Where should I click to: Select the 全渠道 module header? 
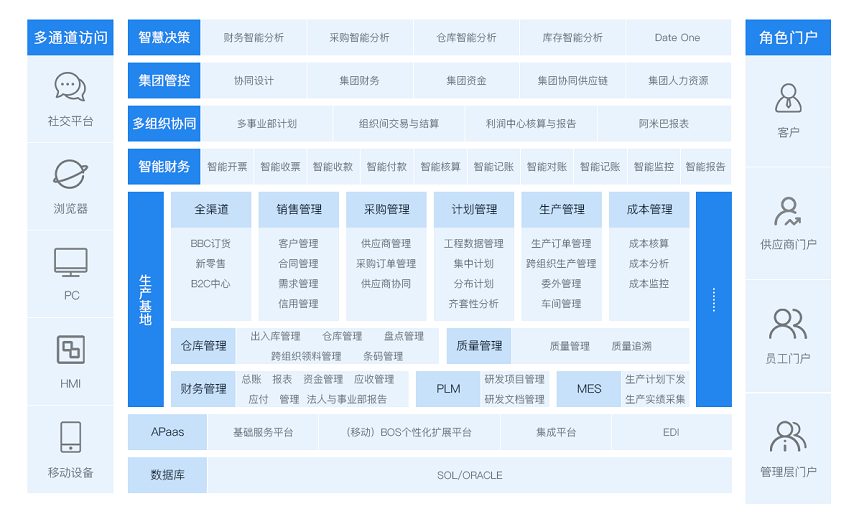pyautogui.click(x=211, y=209)
